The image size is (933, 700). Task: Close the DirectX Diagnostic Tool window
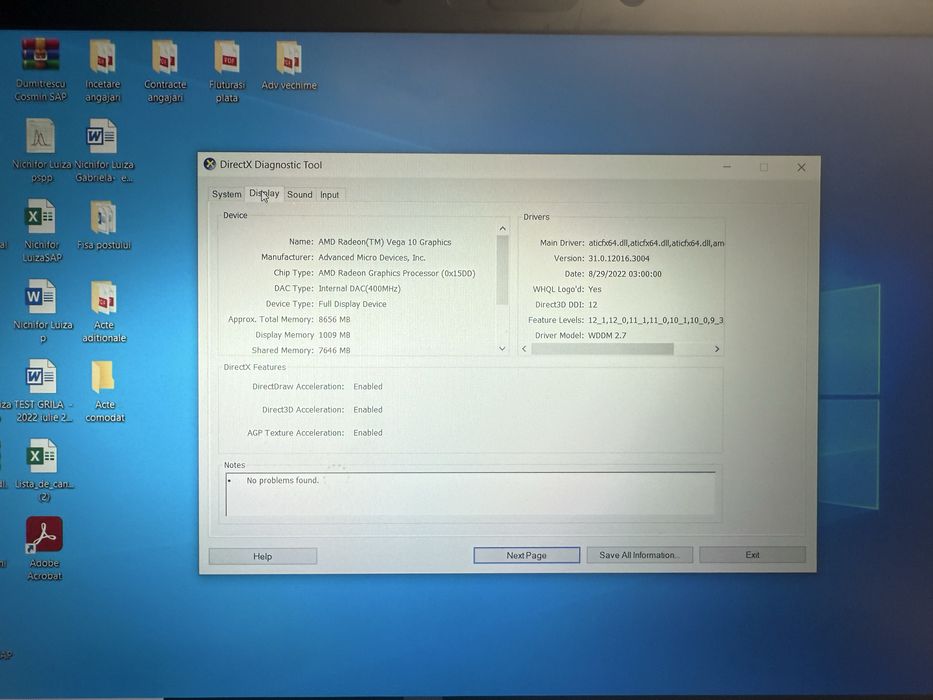[801, 167]
